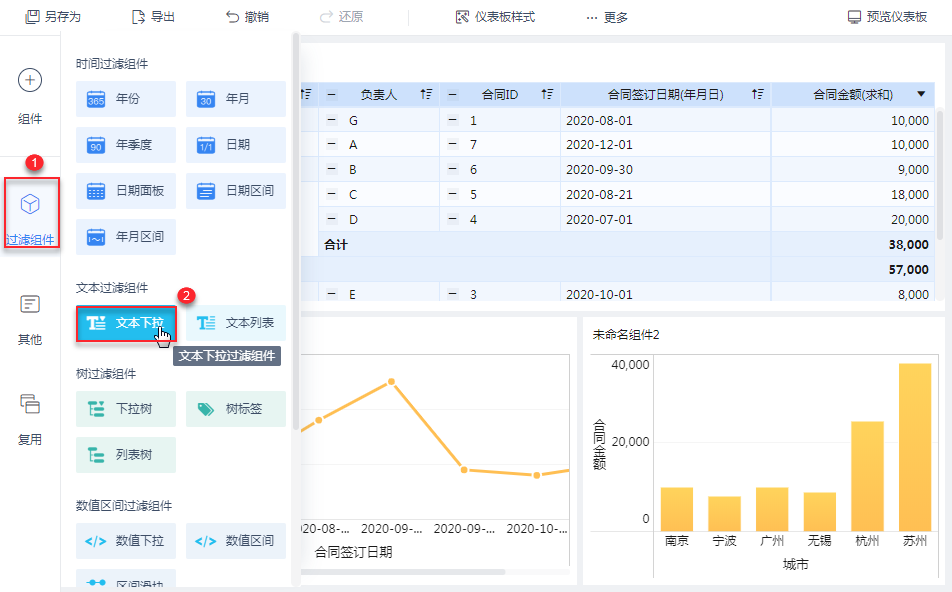The image size is (952, 592).
Task: Click the 杭州 bar in the chart
Action: (x=867, y=477)
